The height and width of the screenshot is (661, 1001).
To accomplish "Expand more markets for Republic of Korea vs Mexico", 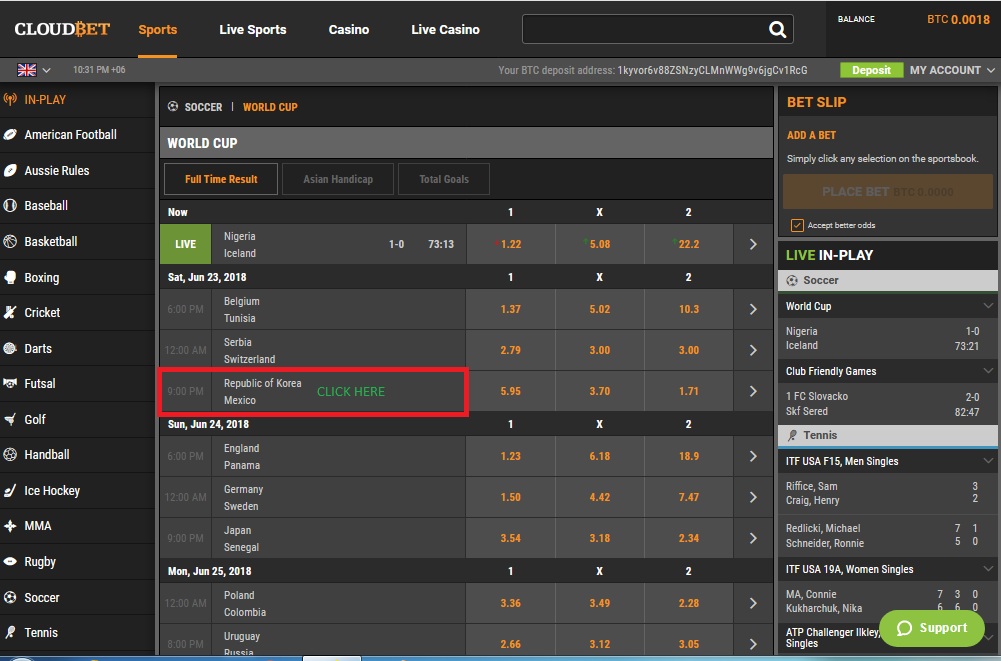I will point(753,391).
